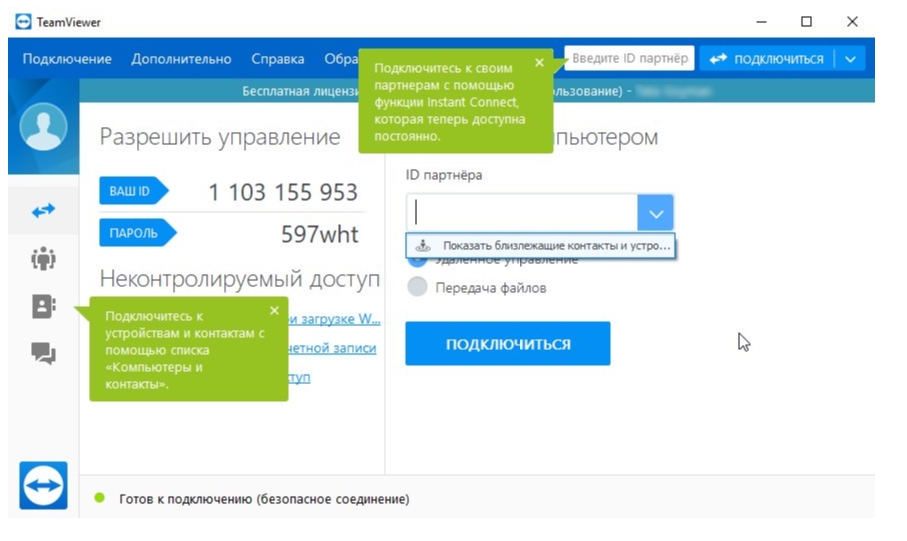Select the Передача файлов radio button
The width and height of the screenshot is (907, 541).
click(x=417, y=287)
